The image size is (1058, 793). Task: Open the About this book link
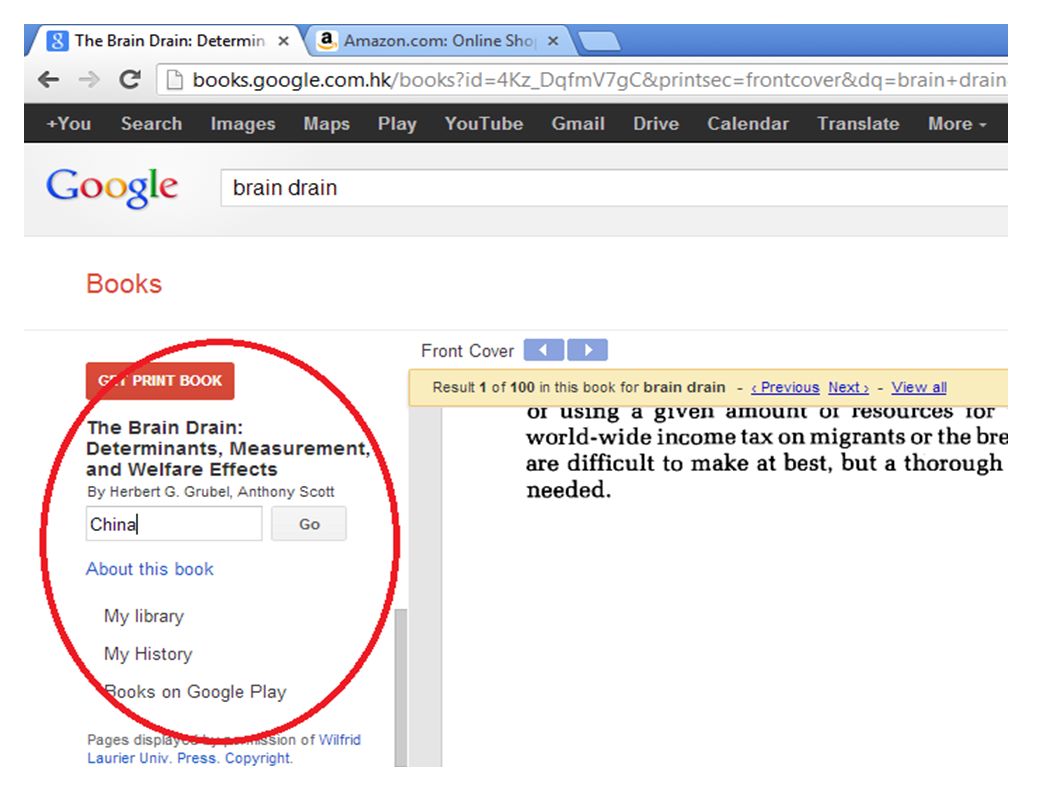150,569
